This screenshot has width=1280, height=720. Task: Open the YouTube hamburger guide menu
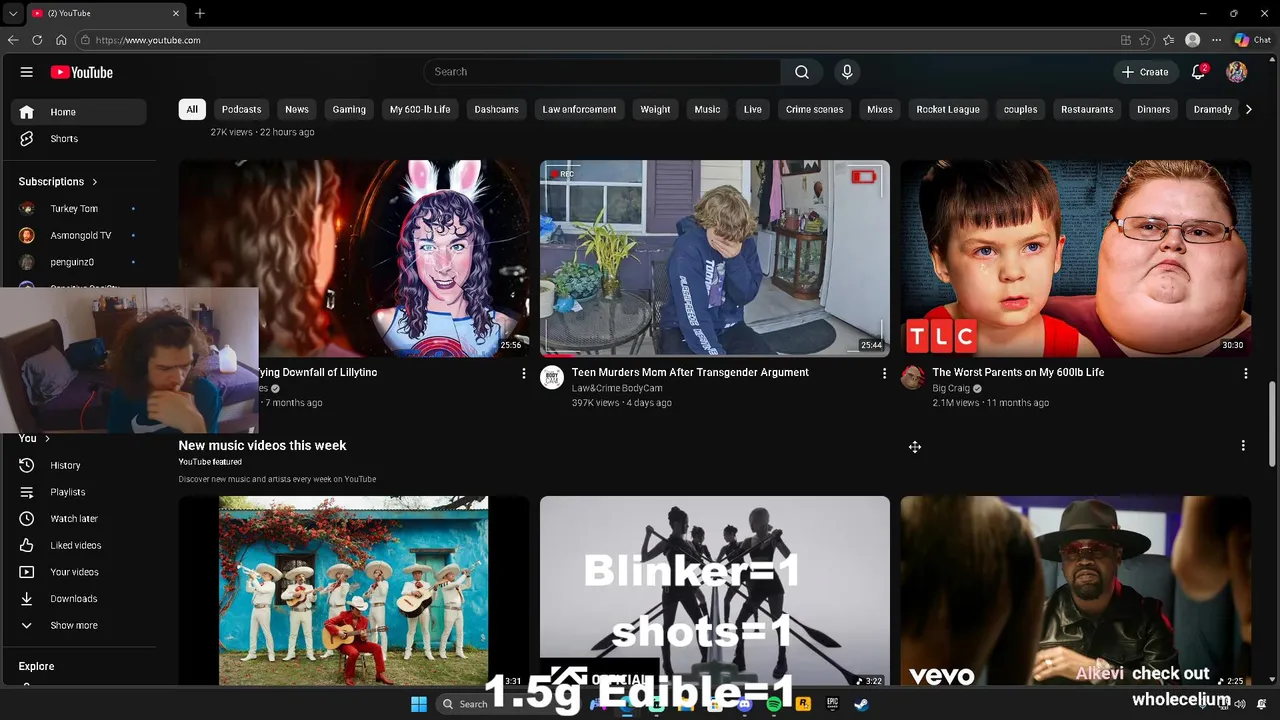(27, 72)
